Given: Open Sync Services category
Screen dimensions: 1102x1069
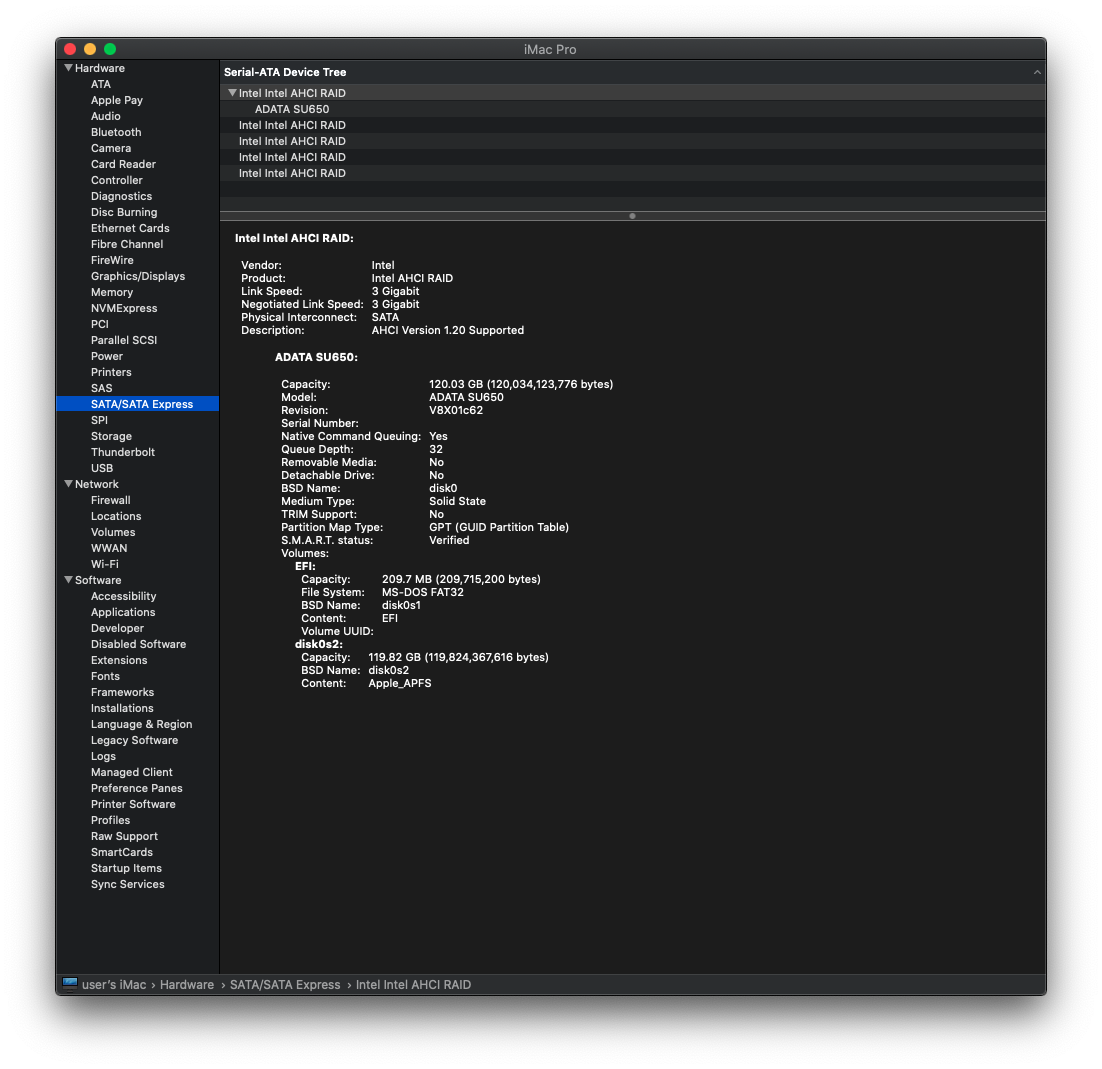Looking at the screenshot, I should click(127, 885).
